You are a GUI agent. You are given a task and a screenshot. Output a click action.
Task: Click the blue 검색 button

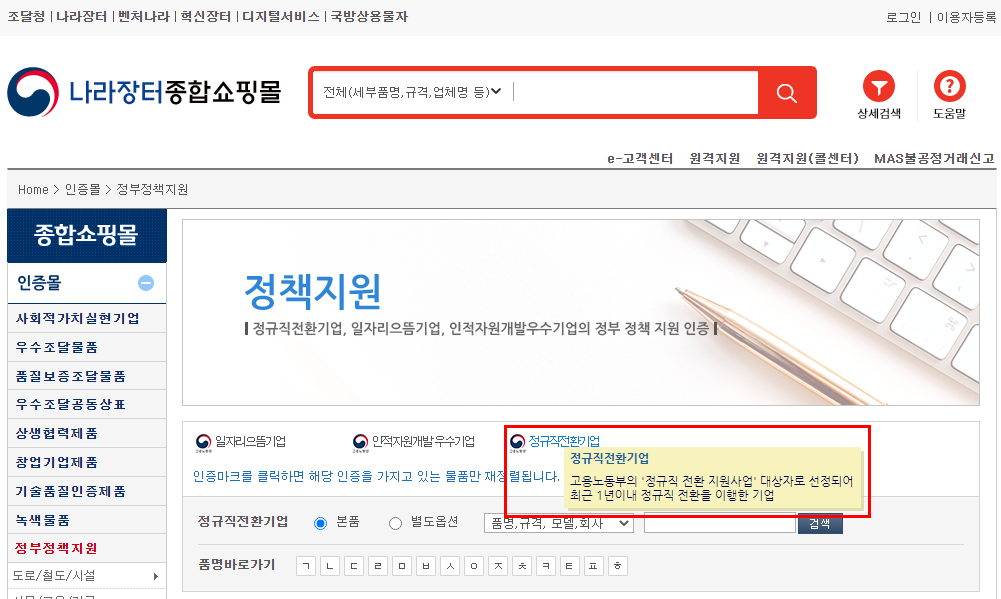(820, 524)
